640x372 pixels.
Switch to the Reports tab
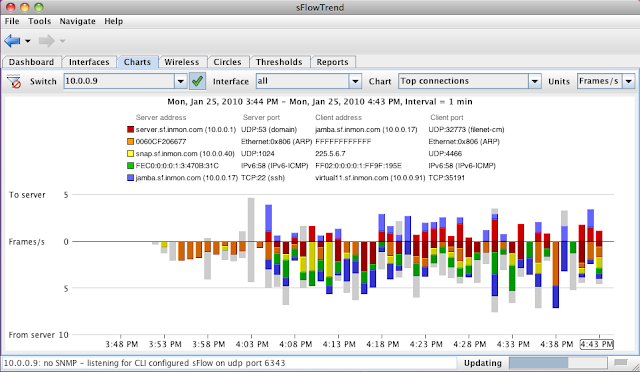[x=333, y=62]
